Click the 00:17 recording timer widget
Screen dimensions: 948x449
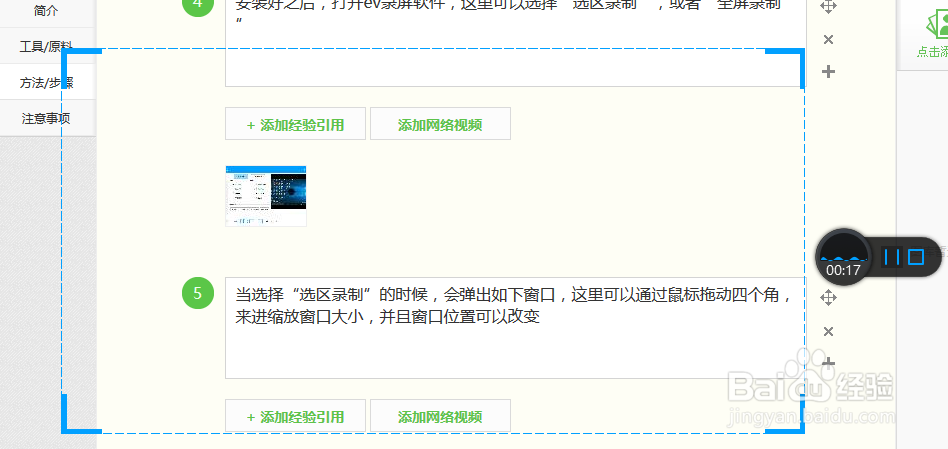point(843,257)
